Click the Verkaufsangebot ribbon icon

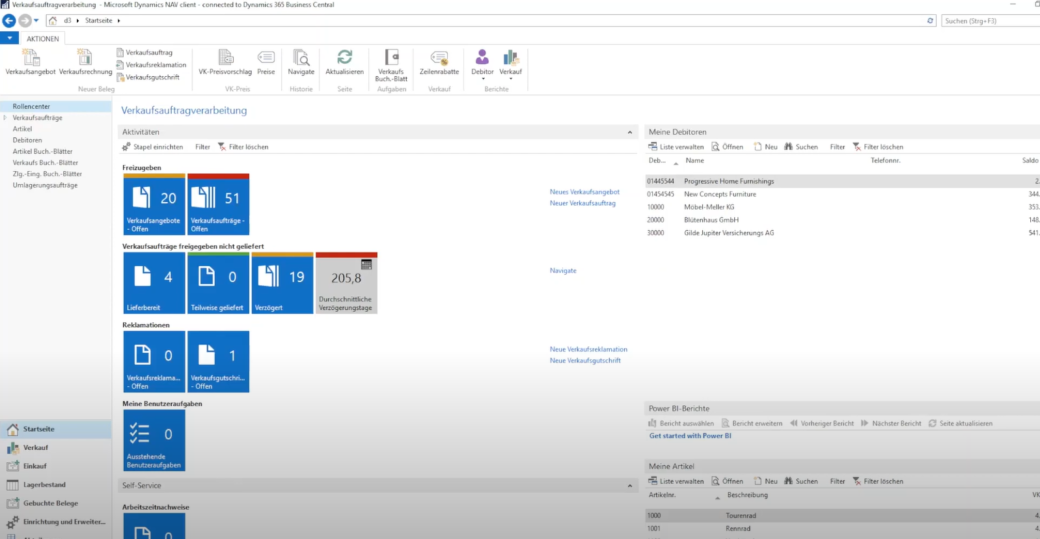31,62
